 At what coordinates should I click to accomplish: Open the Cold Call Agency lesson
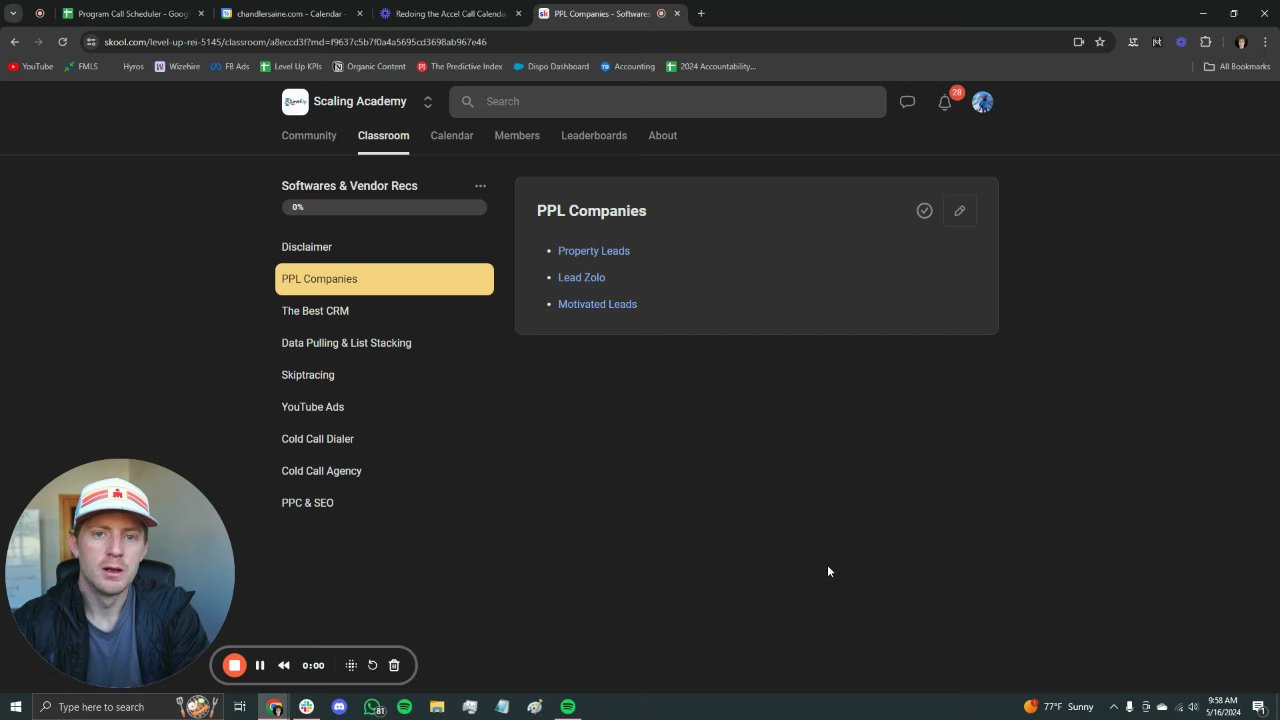(x=384, y=471)
